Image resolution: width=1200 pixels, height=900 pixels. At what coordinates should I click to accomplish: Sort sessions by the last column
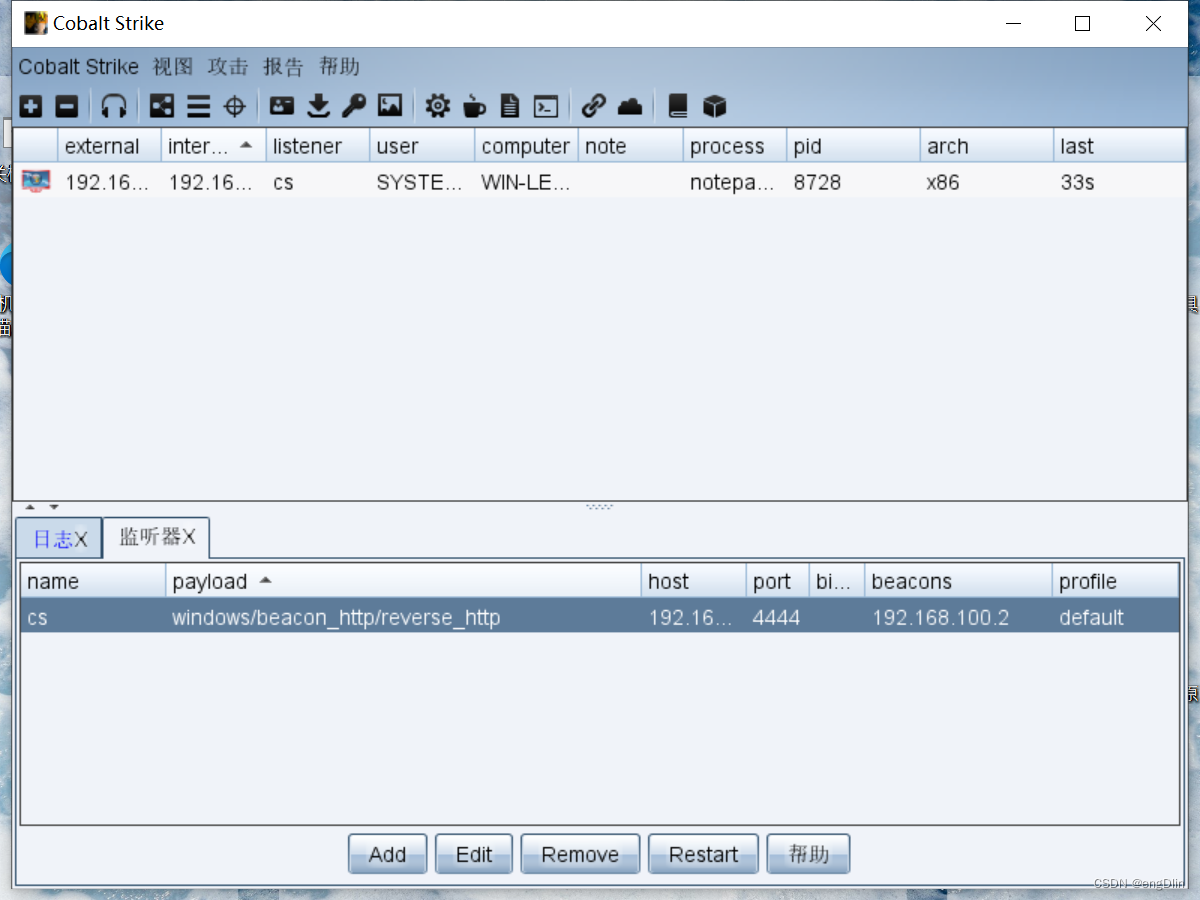[x=1120, y=146]
